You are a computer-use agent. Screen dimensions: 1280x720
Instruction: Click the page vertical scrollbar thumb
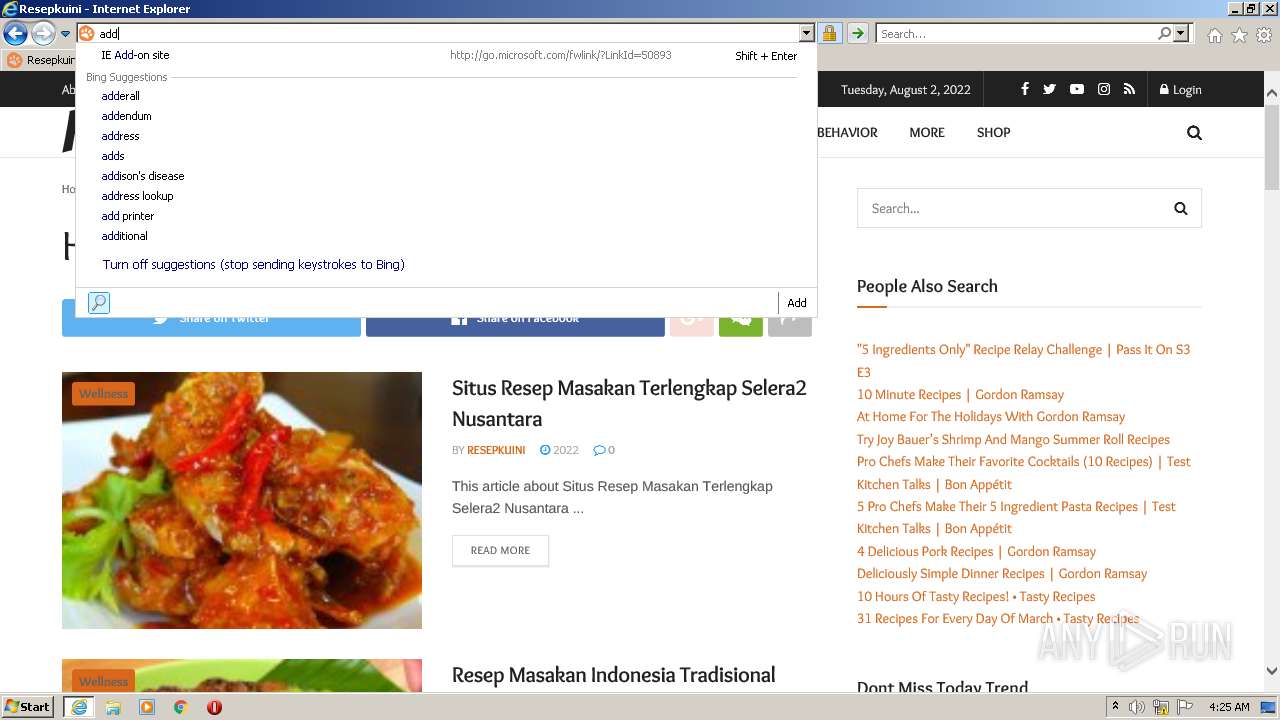tap(1272, 145)
